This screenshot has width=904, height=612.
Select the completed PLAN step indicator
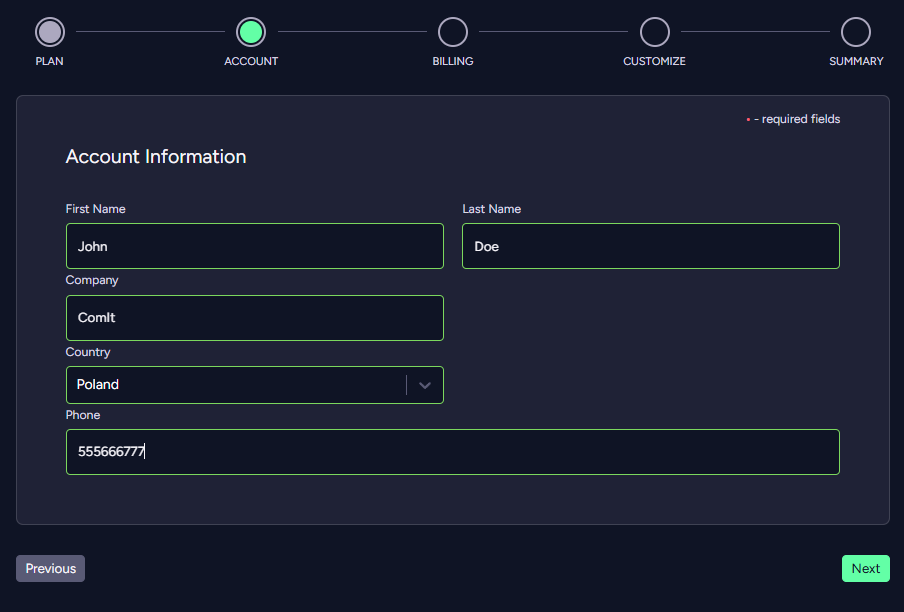50,32
